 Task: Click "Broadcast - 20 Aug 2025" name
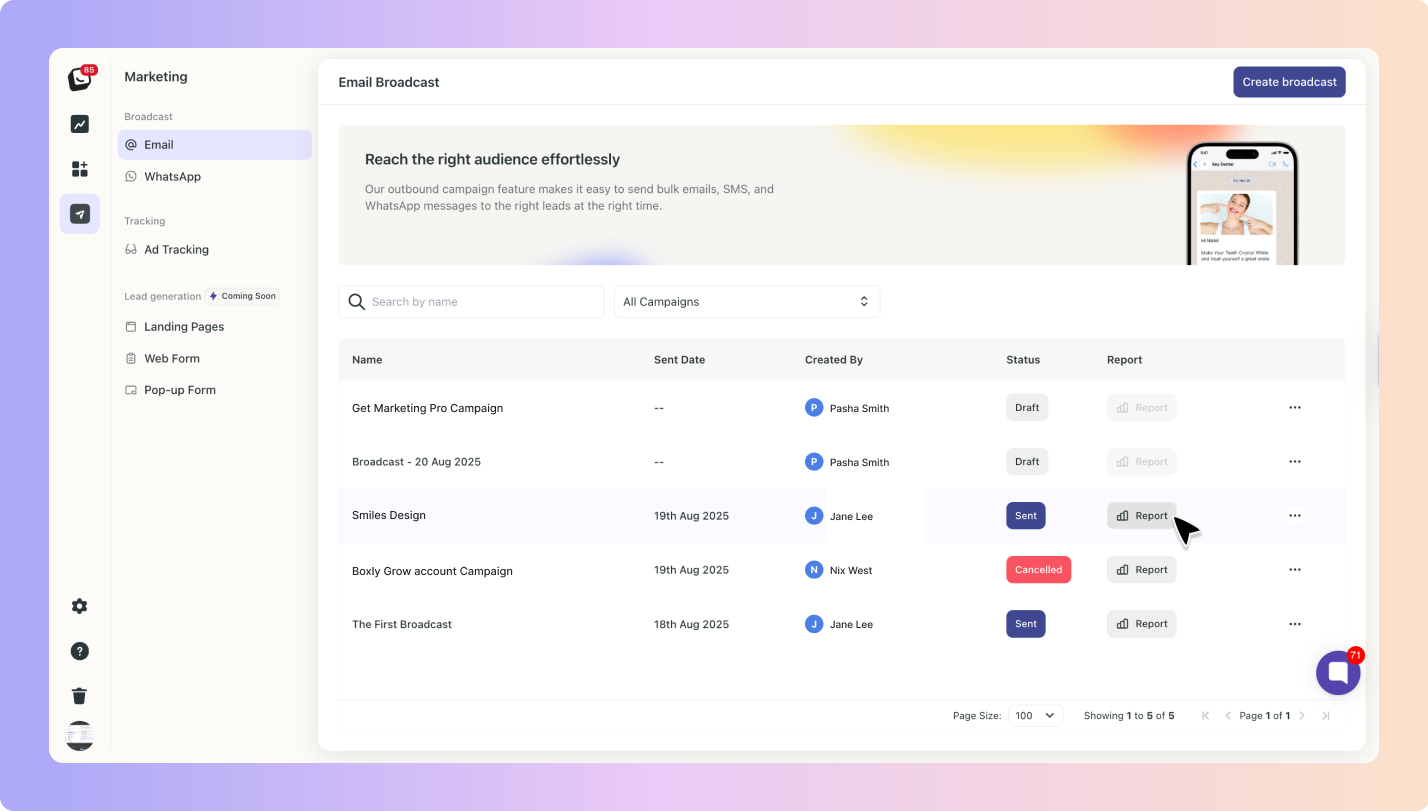[416, 462]
